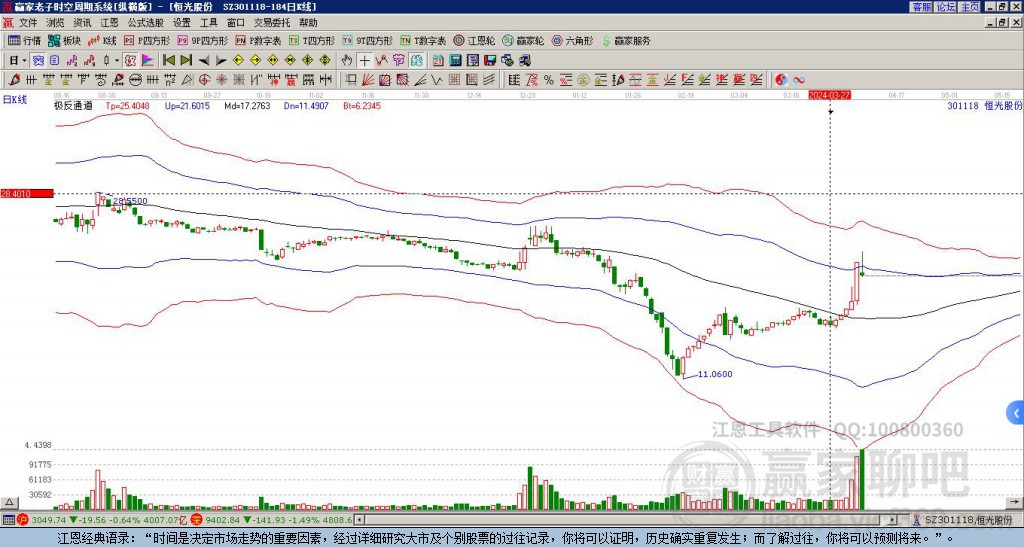
Task: Select the hand pan tool
Action: point(347,61)
